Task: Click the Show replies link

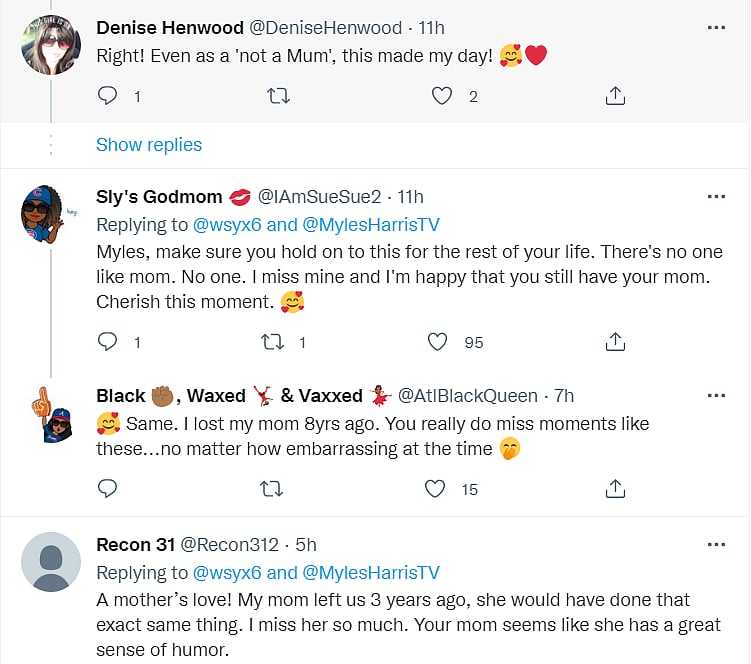Action: (x=149, y=145)
